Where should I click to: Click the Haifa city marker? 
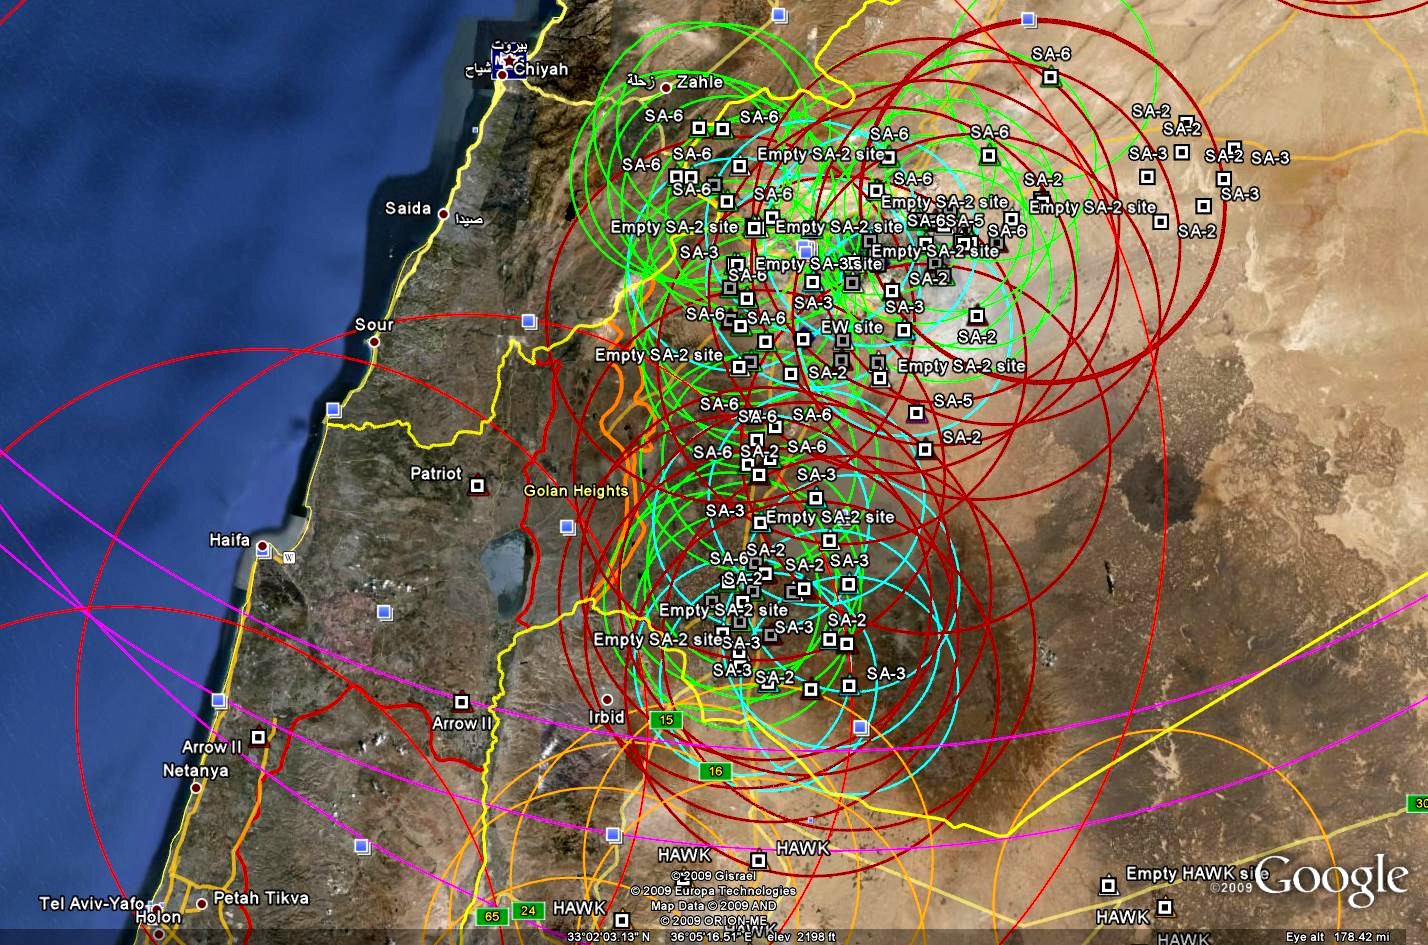coord(262,547)
